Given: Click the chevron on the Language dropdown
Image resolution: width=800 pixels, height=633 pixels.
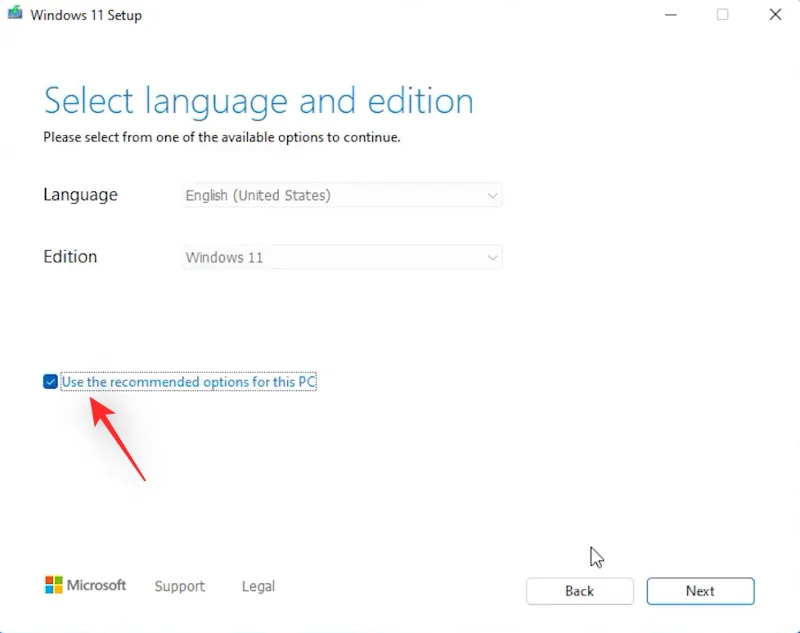Looking at the screenshot, I should [x=492, y=195].
